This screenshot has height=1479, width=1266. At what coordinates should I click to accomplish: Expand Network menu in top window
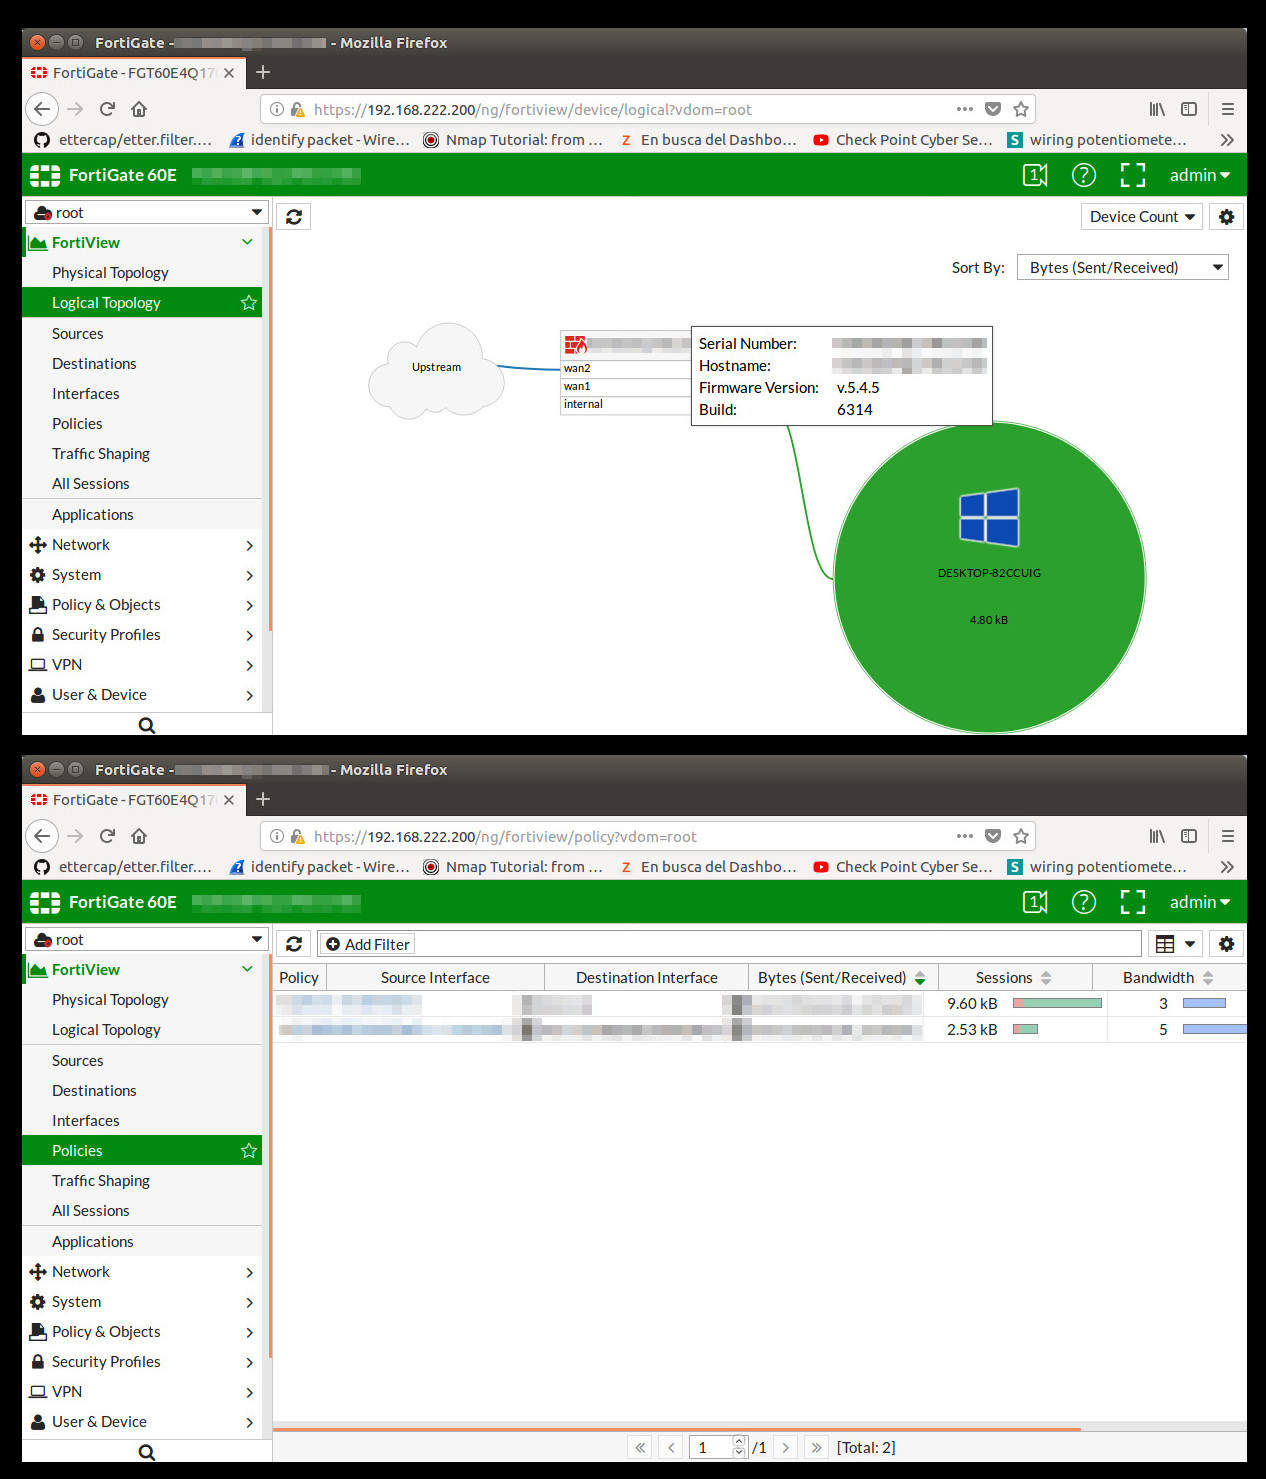(x=142, y=544)
